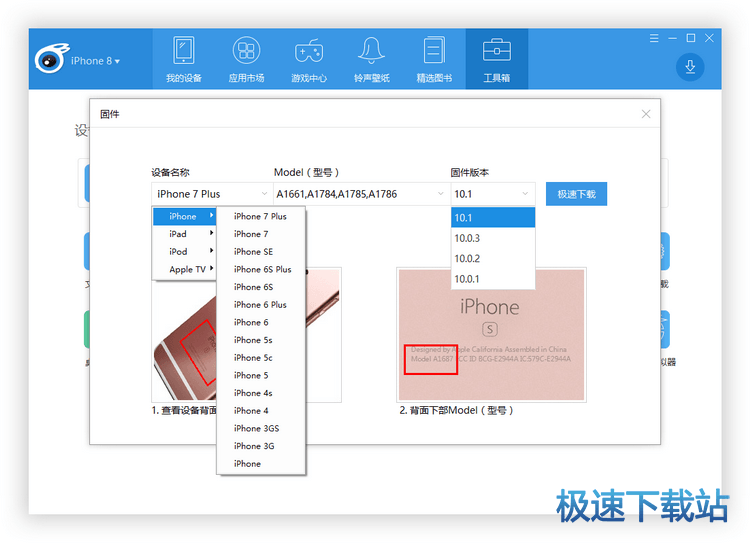
Task: Choose iPhone 7 Plus from the submenu
Action: click(x=261, y=216)
